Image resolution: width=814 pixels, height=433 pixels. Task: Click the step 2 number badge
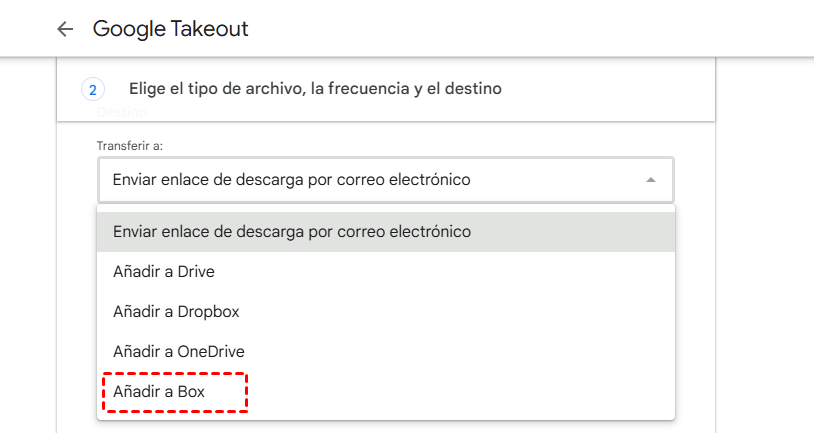(93, 90)
